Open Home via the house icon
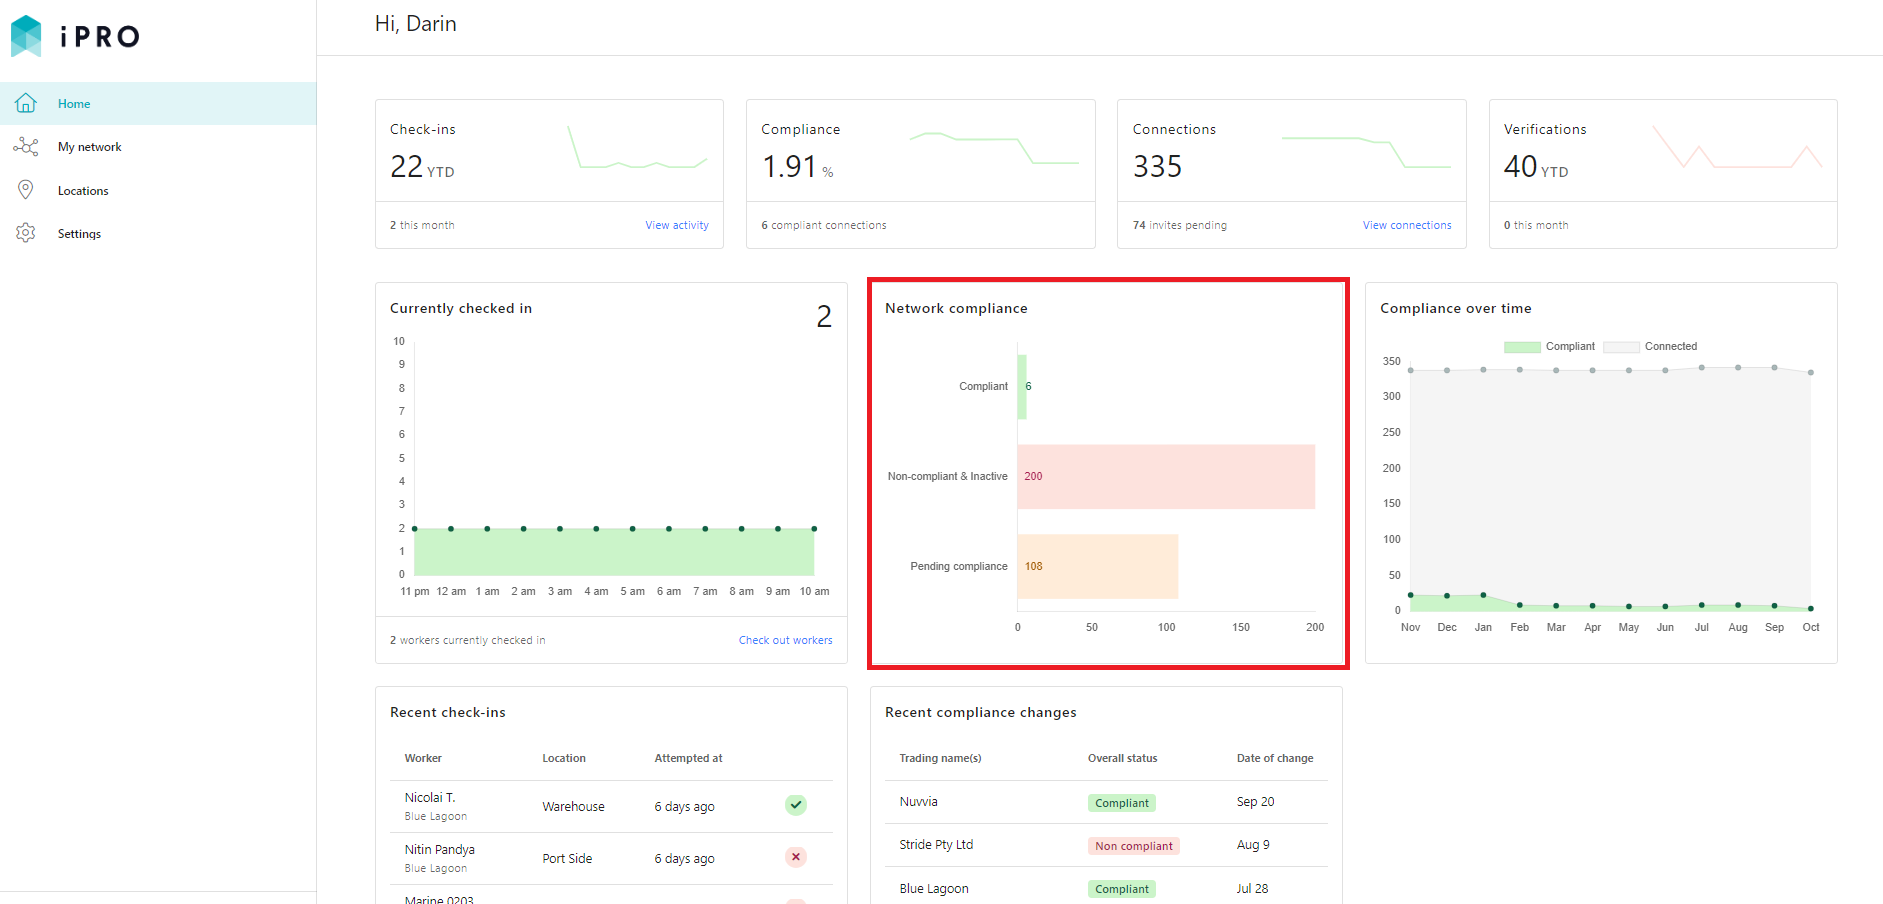The image size is (1883, 904). pos(26,103)
